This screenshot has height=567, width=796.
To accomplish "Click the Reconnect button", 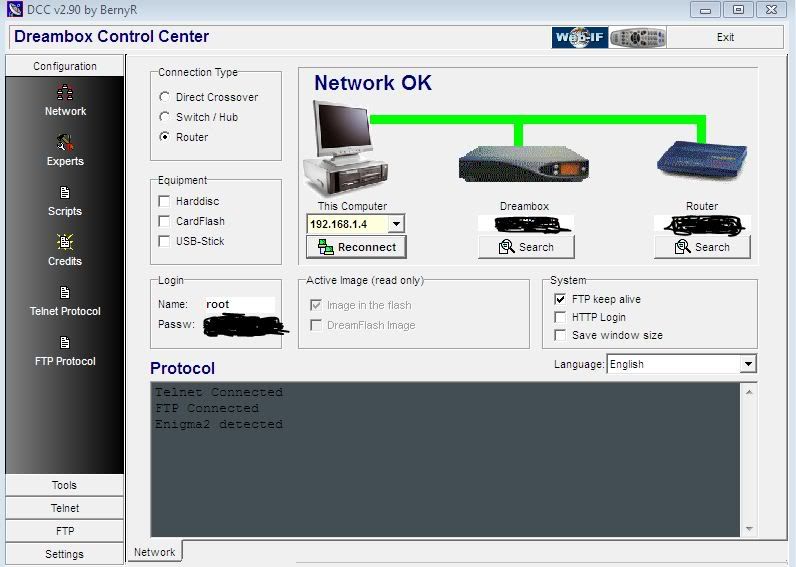I will point(356,247).
